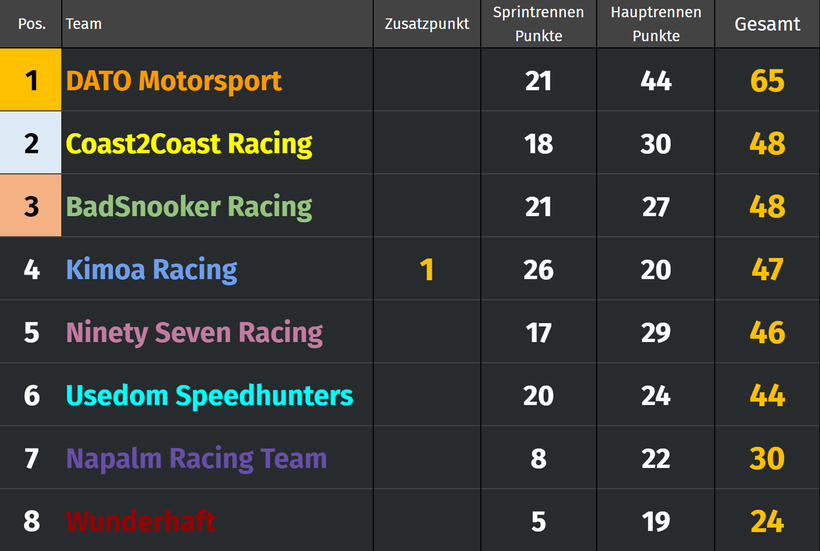Click Usedom Speedhunters team name
The width and height of the screenshot is (820, 551).
pos(209,395)
